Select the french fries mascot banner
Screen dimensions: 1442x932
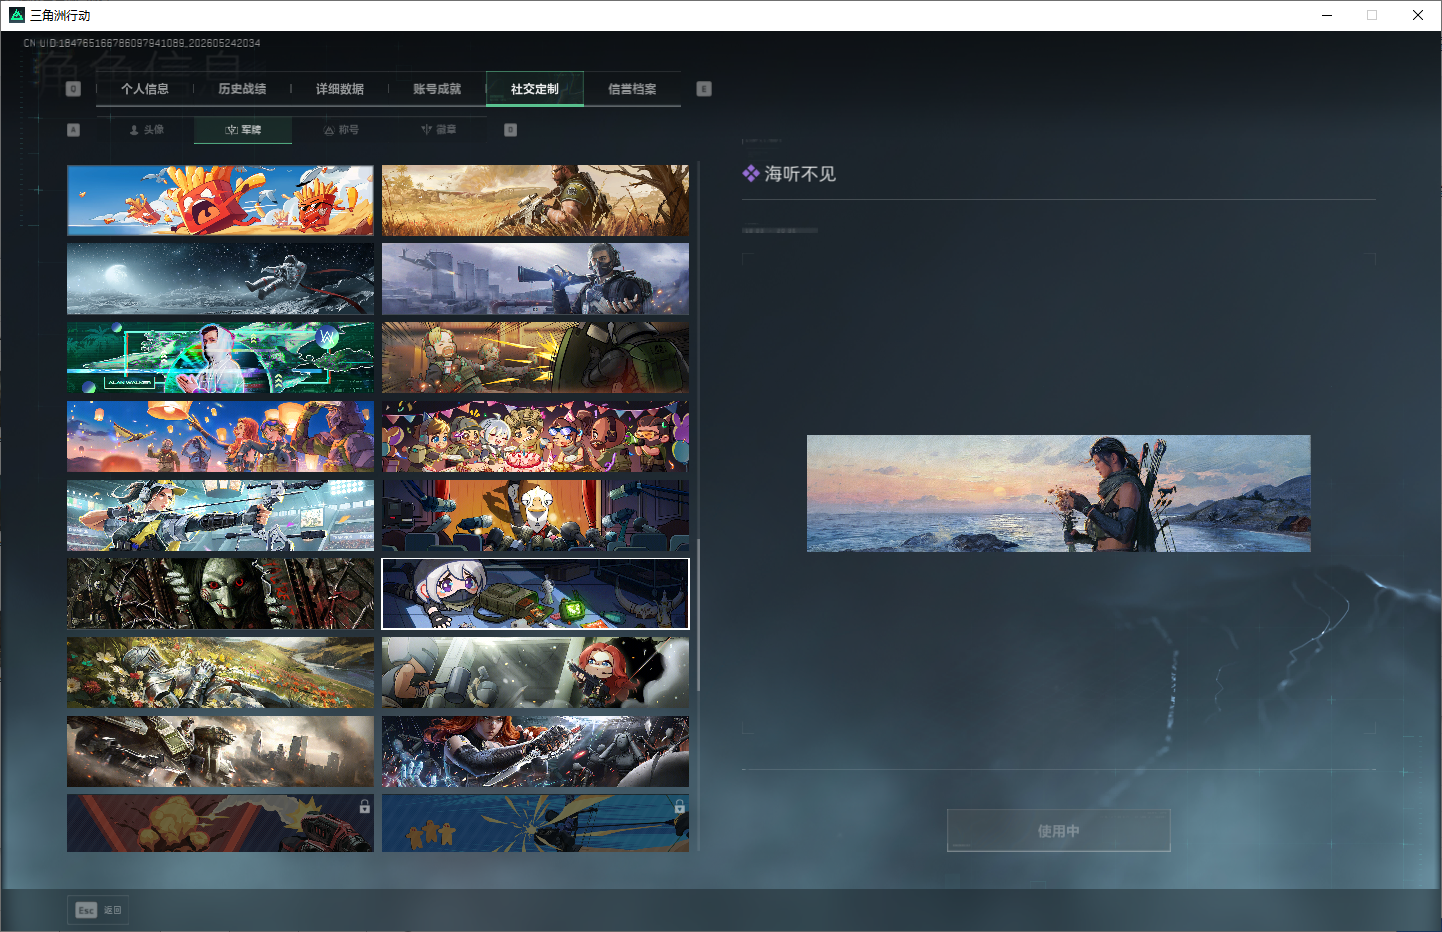(220, 201)
